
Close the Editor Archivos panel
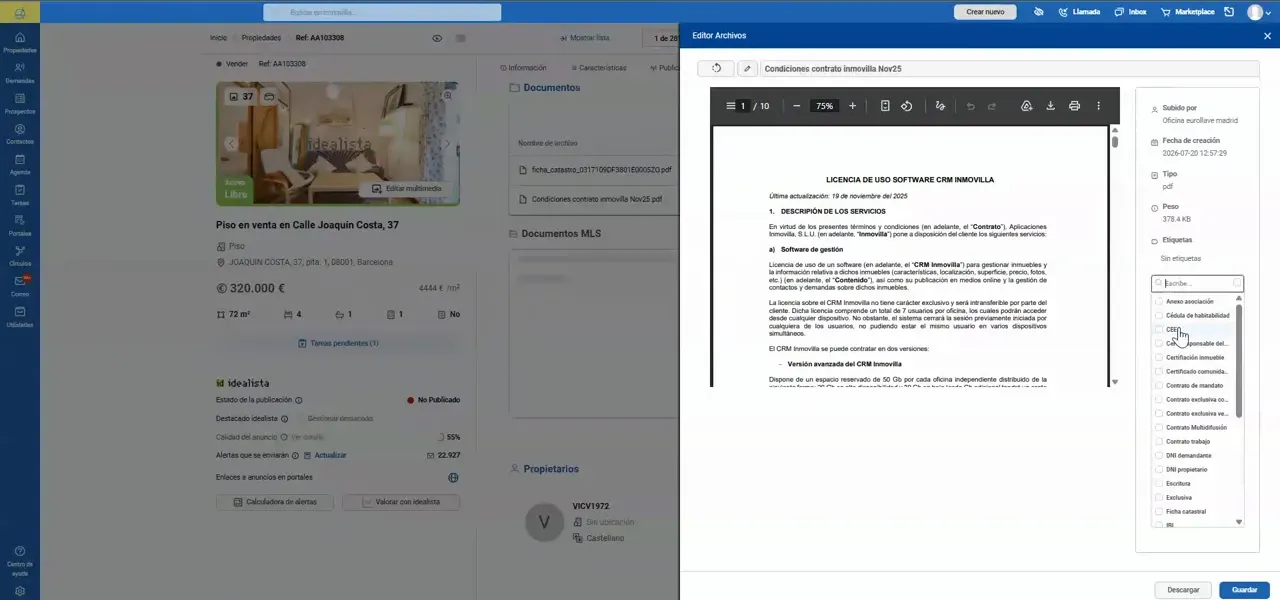[x=1267, y=36]
